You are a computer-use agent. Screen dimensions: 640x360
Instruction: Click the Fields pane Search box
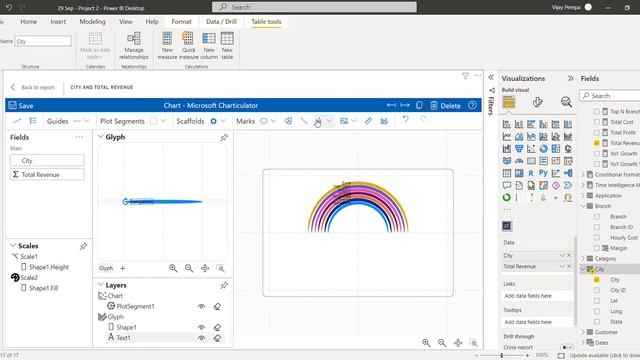coord(610,96)
